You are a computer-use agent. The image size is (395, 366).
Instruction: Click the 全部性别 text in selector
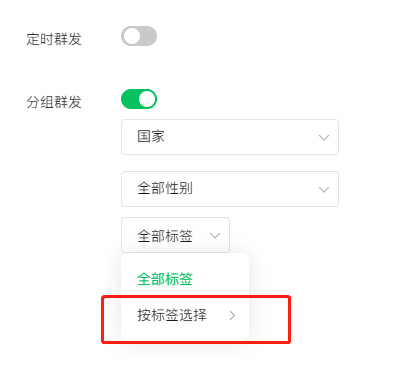tap(165, 188)
